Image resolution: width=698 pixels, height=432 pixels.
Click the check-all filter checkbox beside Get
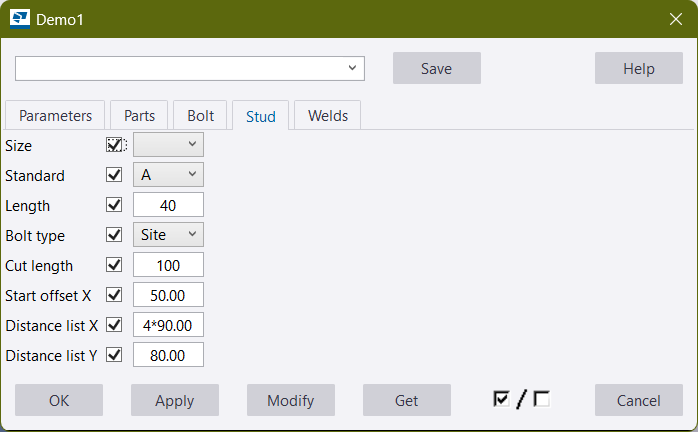[501, 399]
